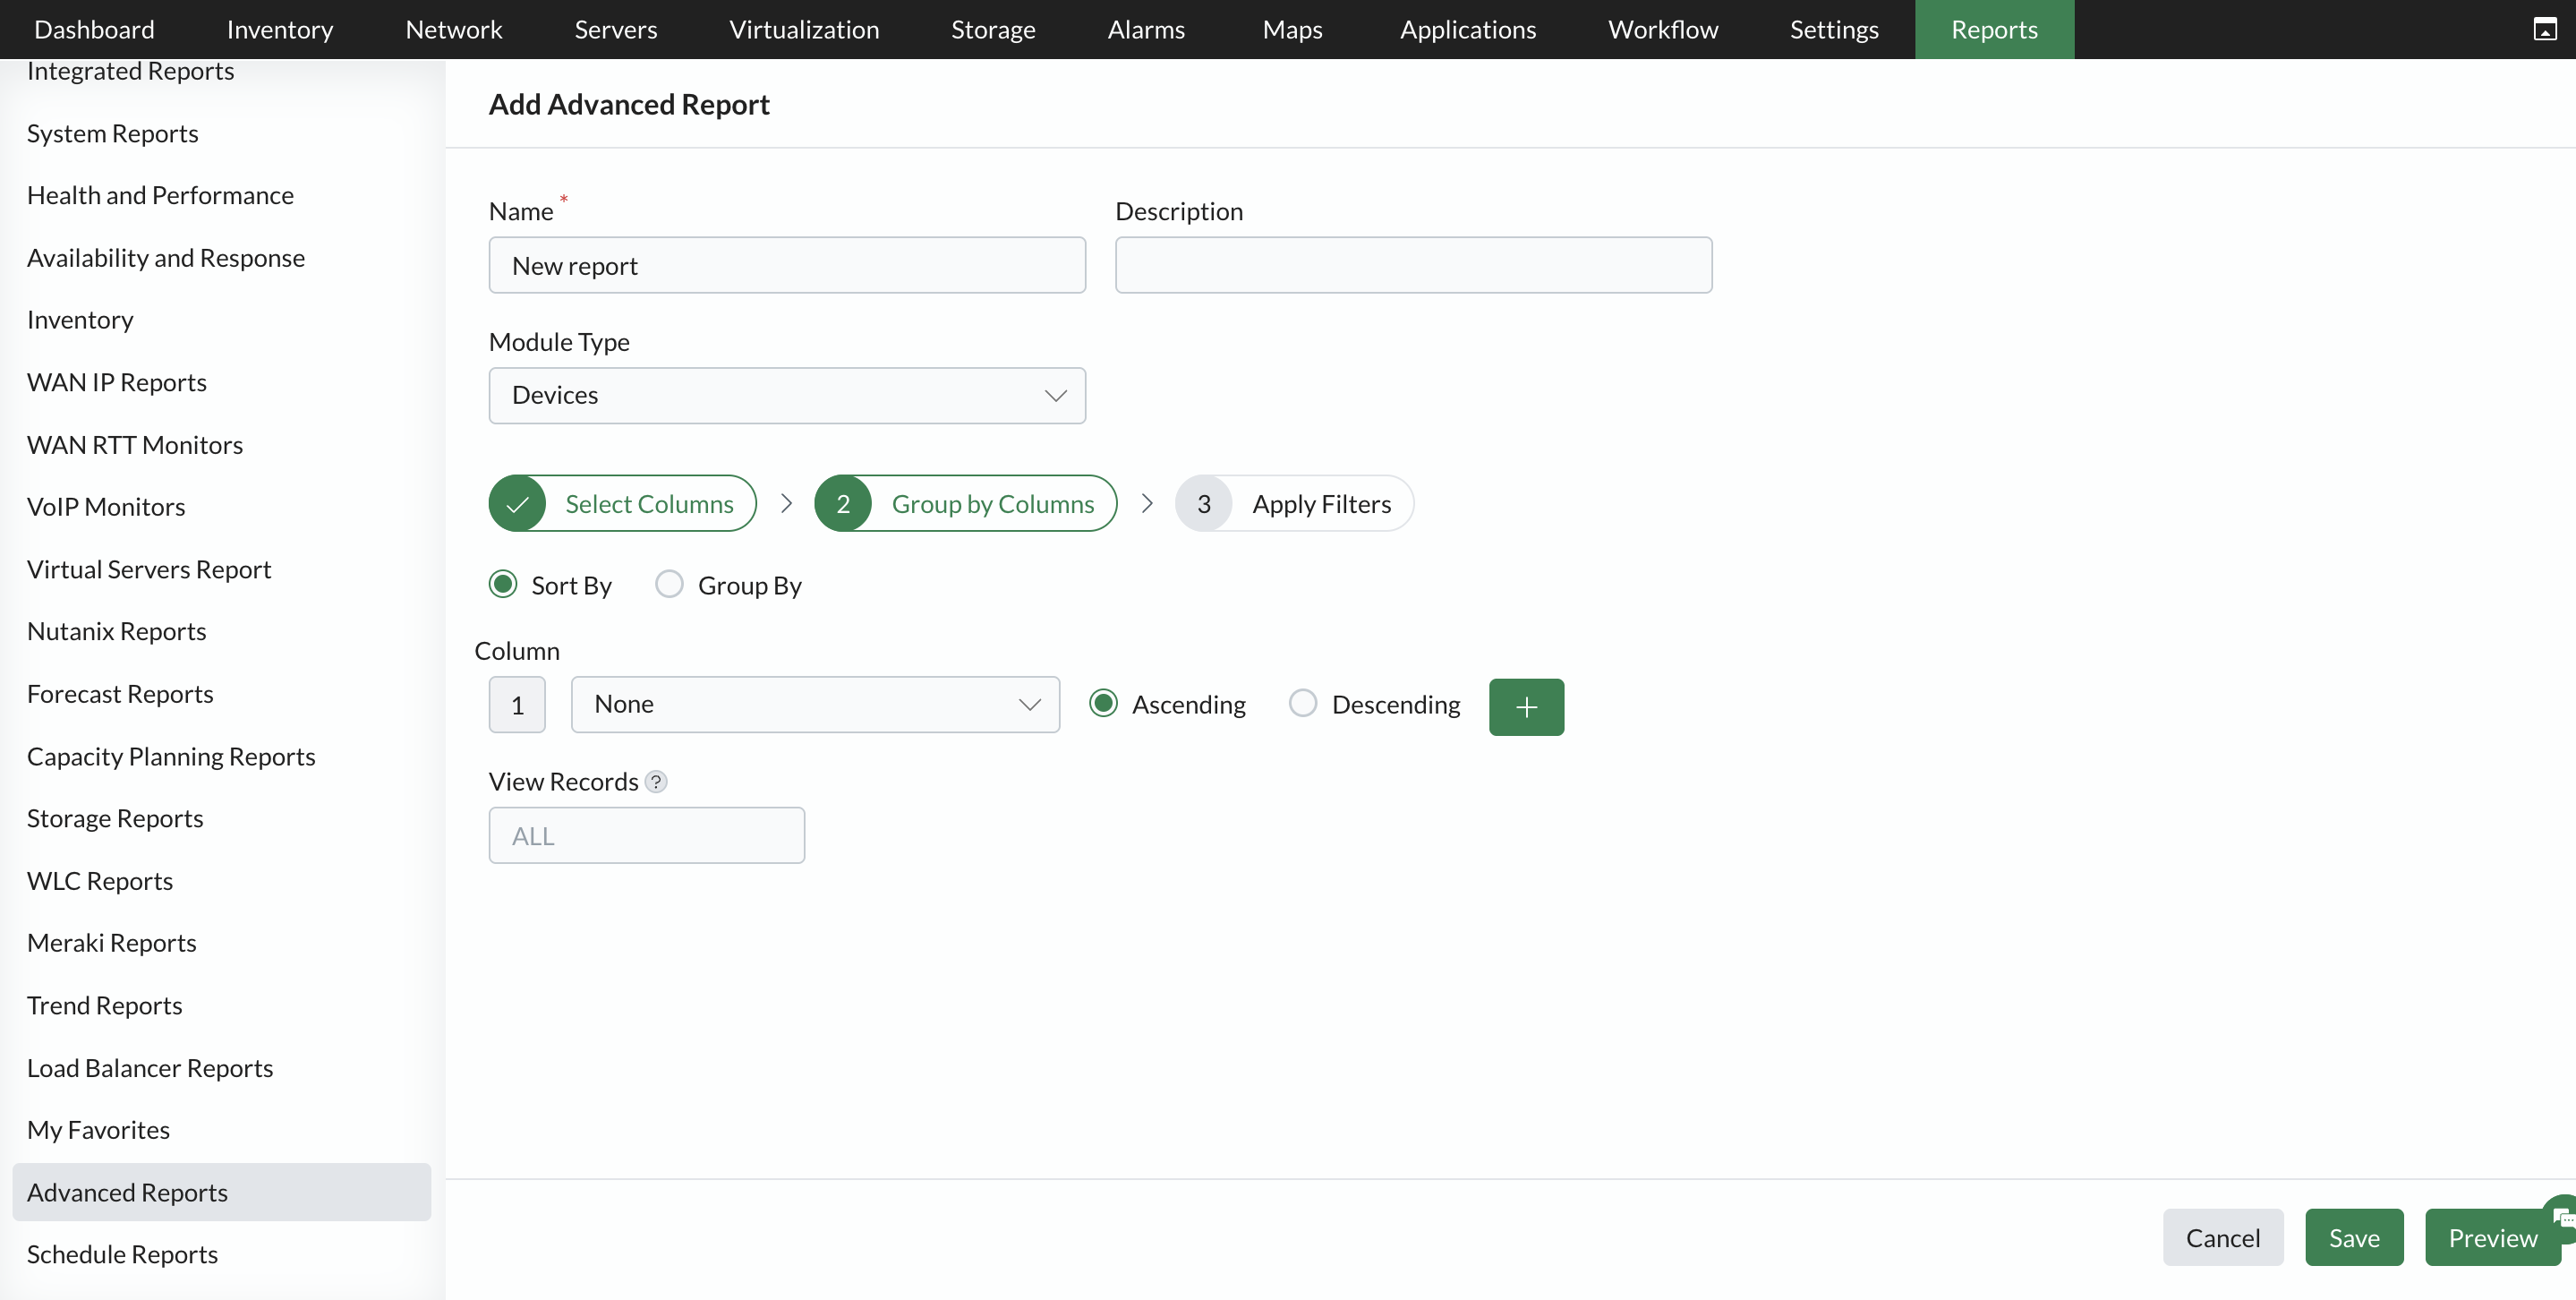Image resolution: width=2576 pixels, height=1300 pixels.
Task: Click the step 3 circle for Apply Filters
Action: click(x=1204, y=504)
